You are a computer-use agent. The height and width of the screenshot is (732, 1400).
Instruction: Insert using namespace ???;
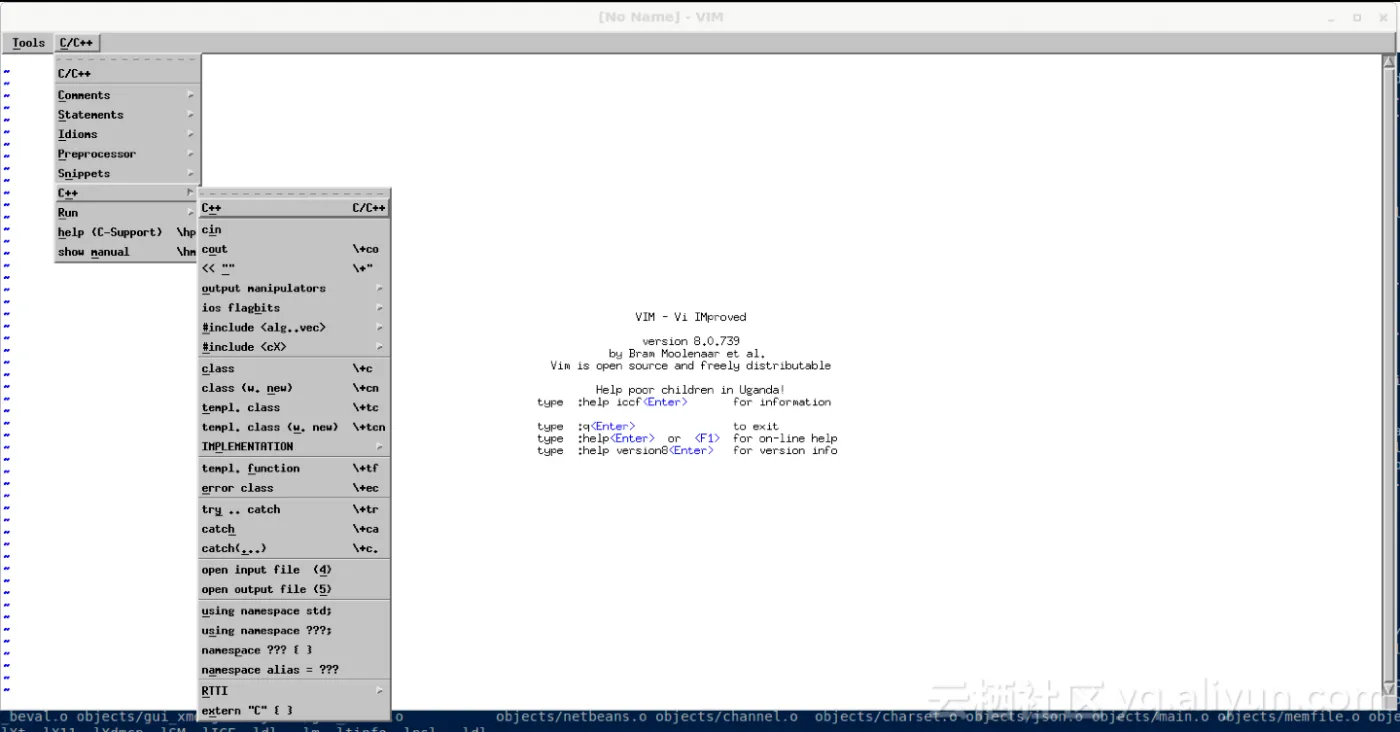coord(295,631)
